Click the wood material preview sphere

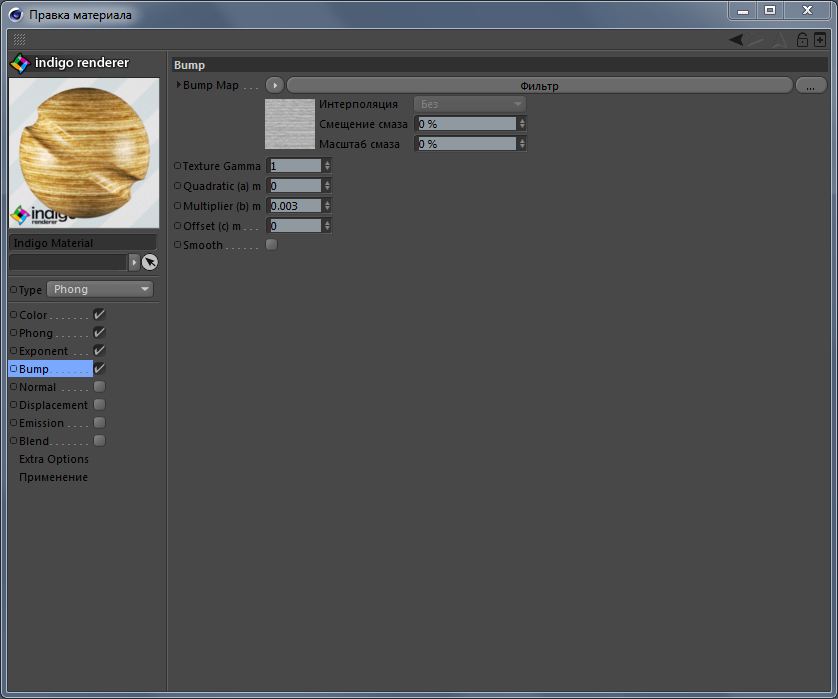click(x=84, y=153)
